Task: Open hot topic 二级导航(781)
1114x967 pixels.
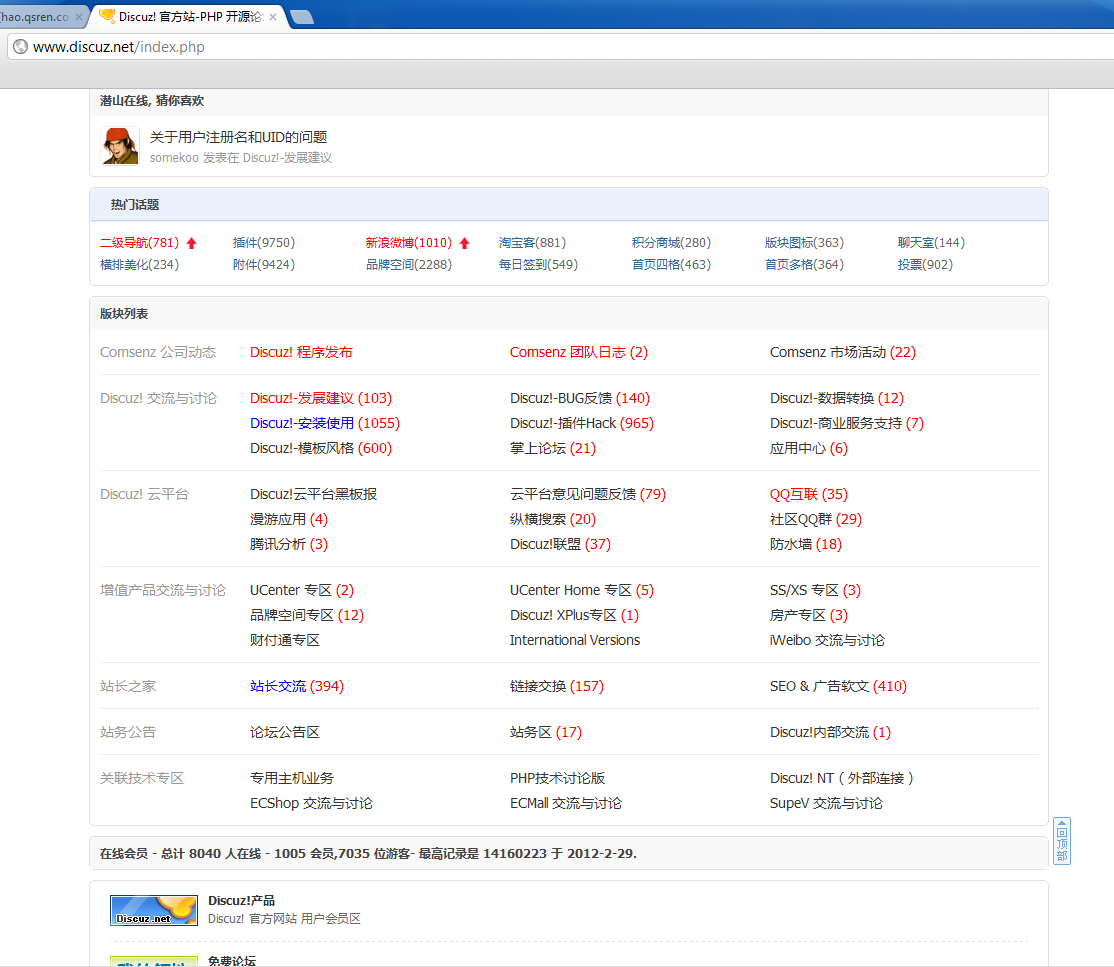Action: 139,243
